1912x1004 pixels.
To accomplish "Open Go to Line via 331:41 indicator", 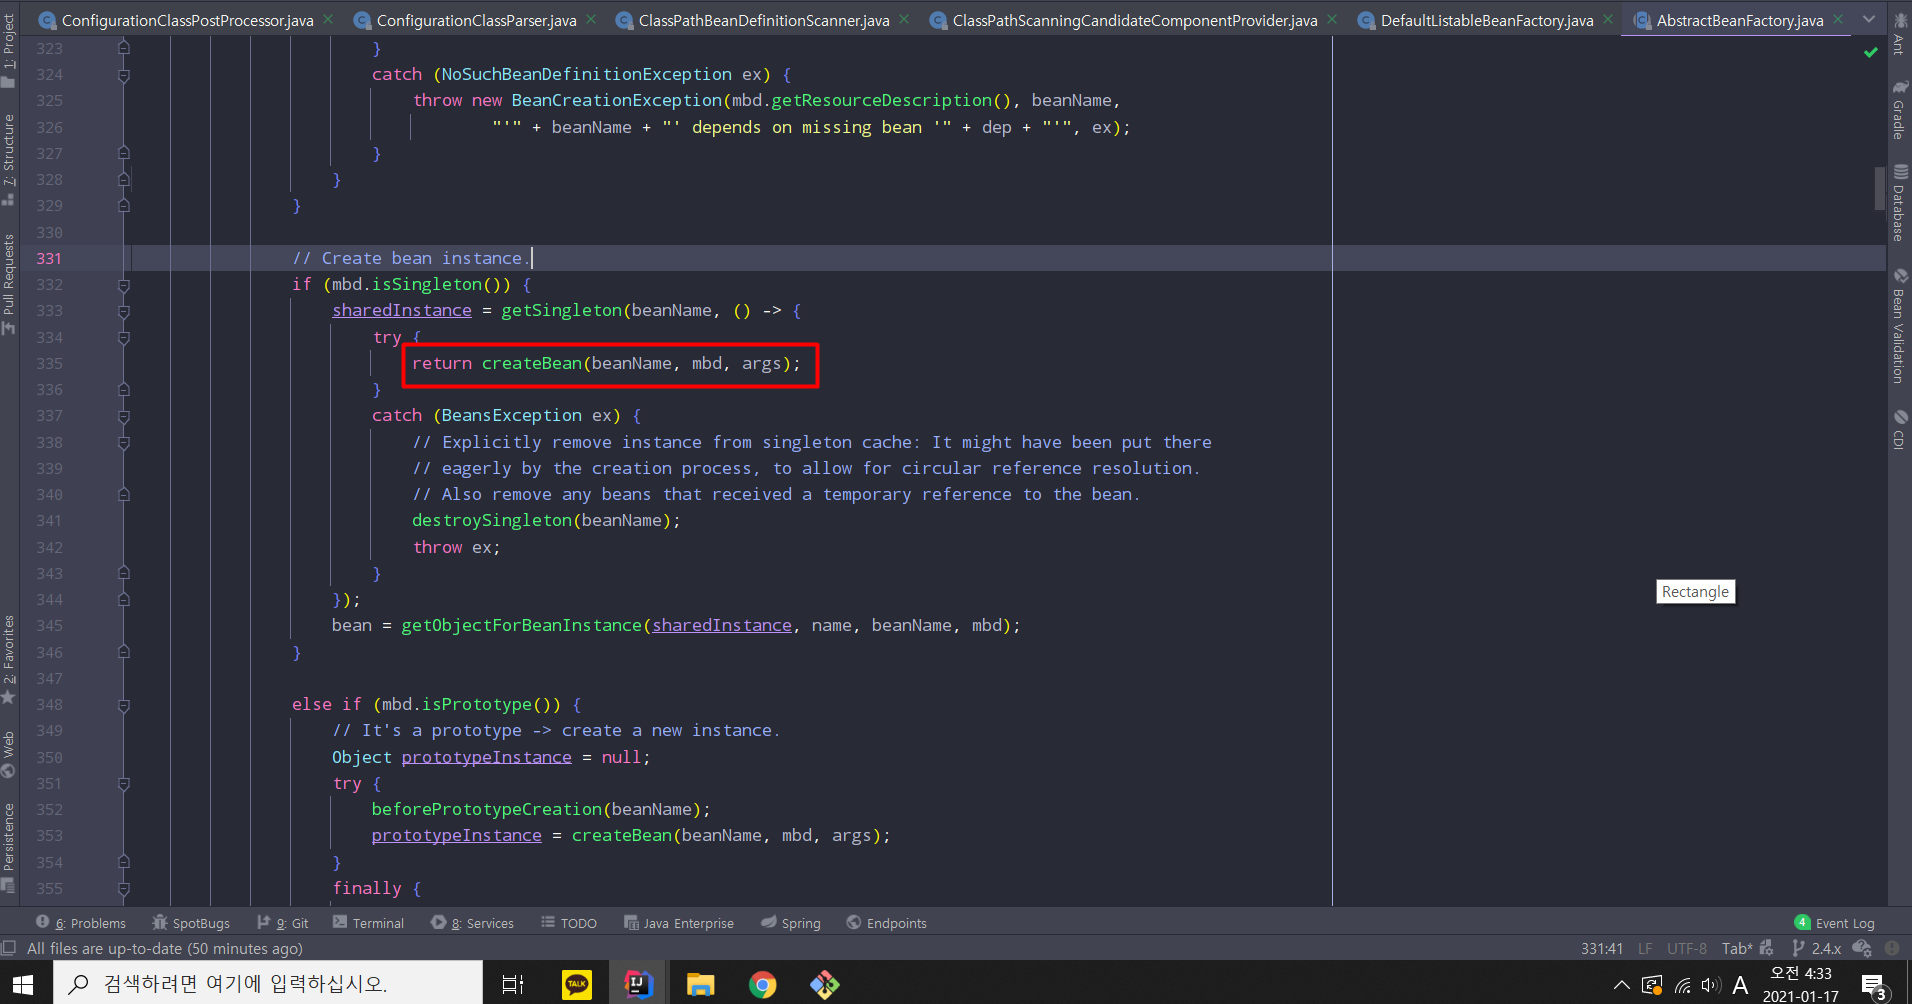I will [x=1602, y=948].
